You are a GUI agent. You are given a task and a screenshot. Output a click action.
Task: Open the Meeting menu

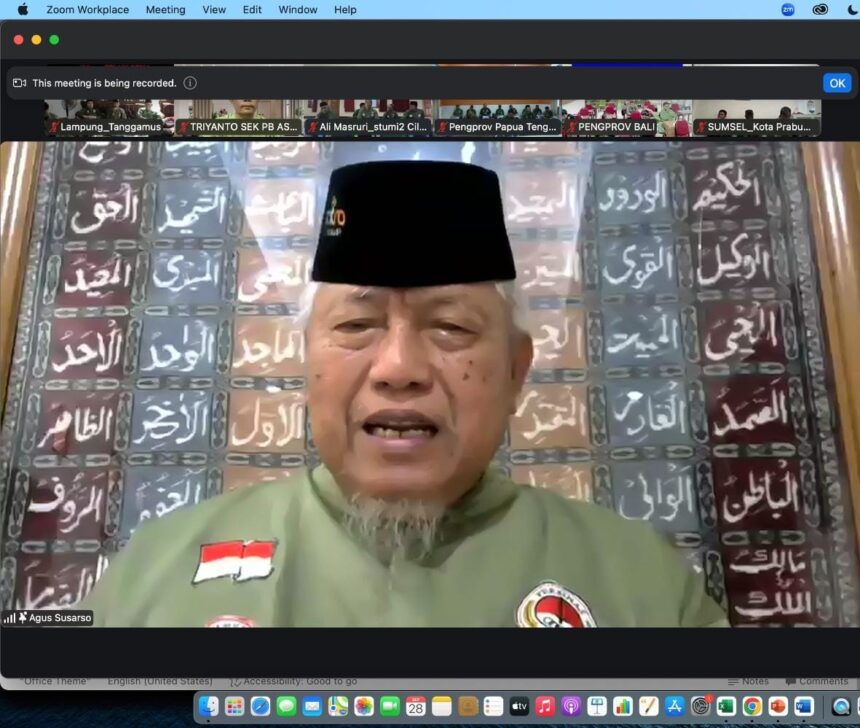[x=165, y=10]
